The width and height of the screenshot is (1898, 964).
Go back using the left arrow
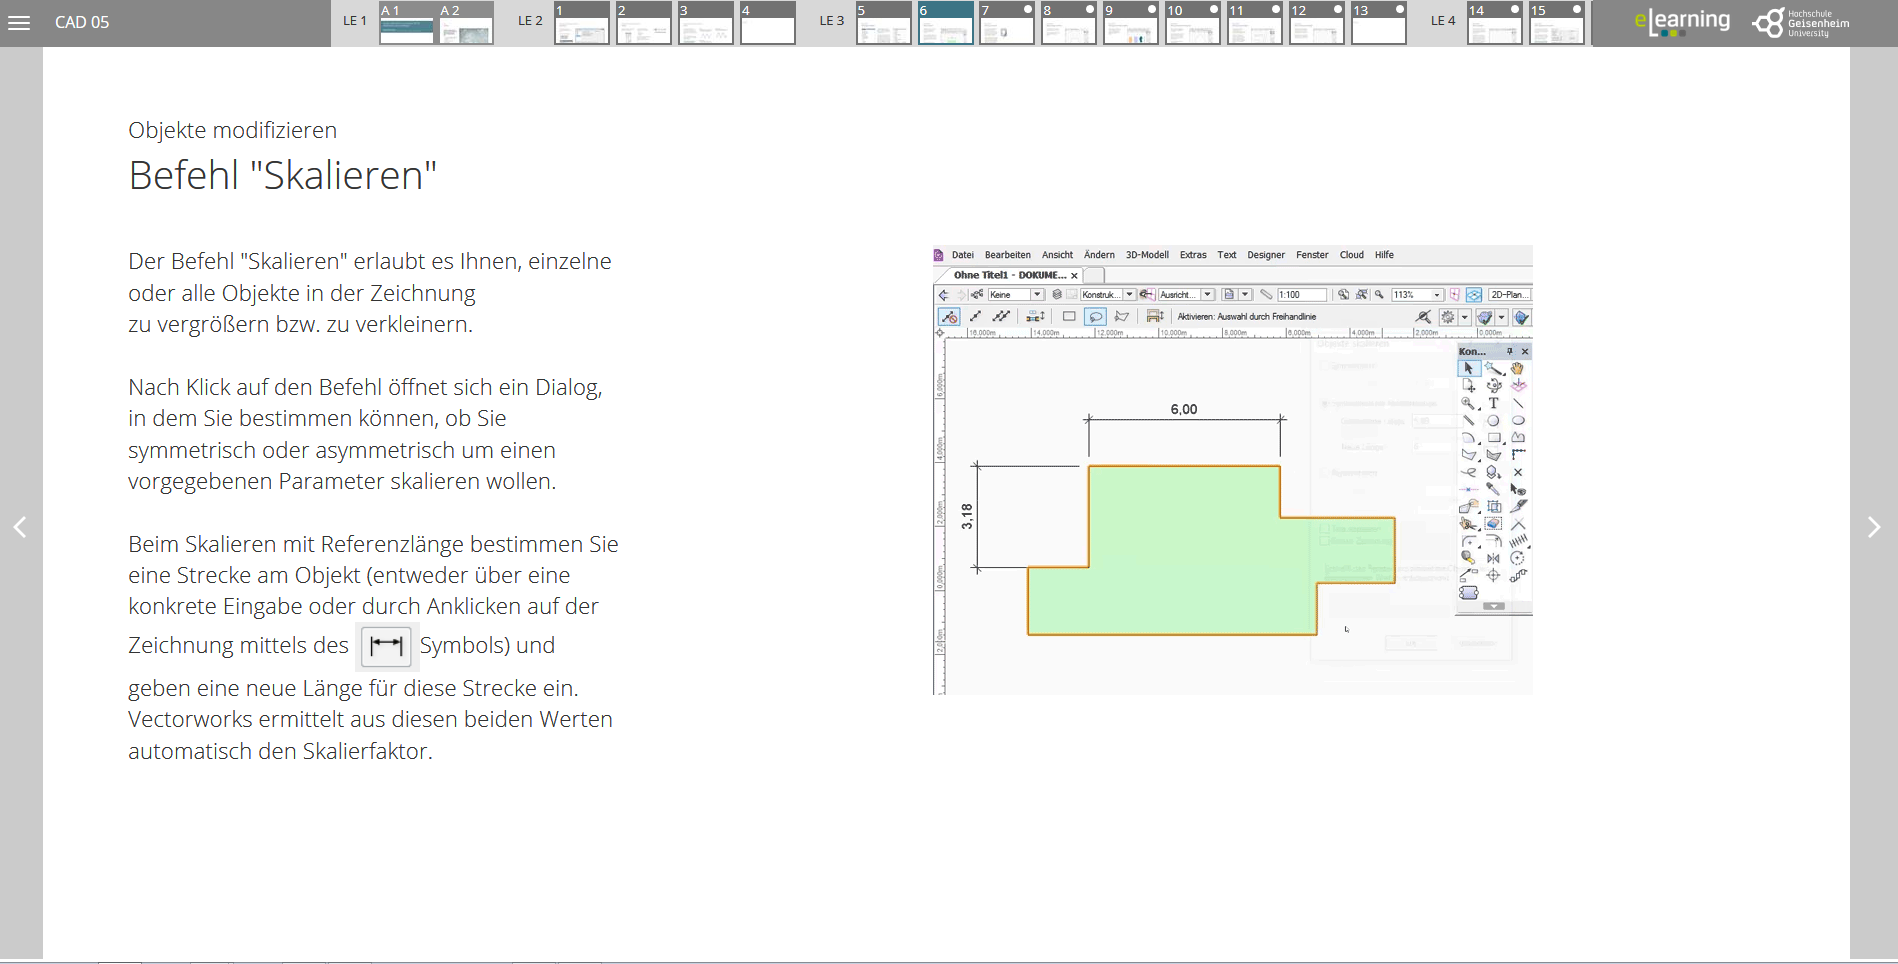pos(20,527)
